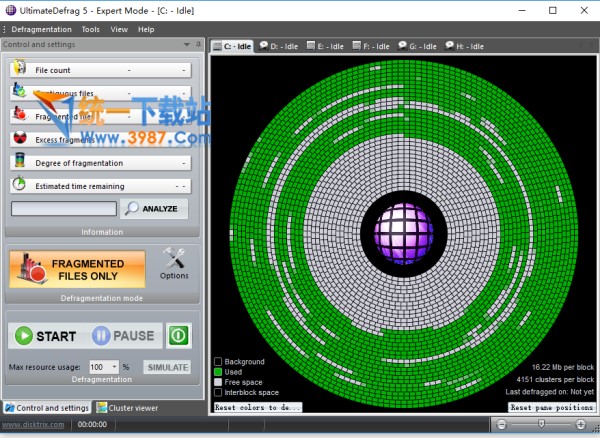This screenshot has height=438, width=600.
Task: Open Options with the wrench icon
Action: pos(174,262)
